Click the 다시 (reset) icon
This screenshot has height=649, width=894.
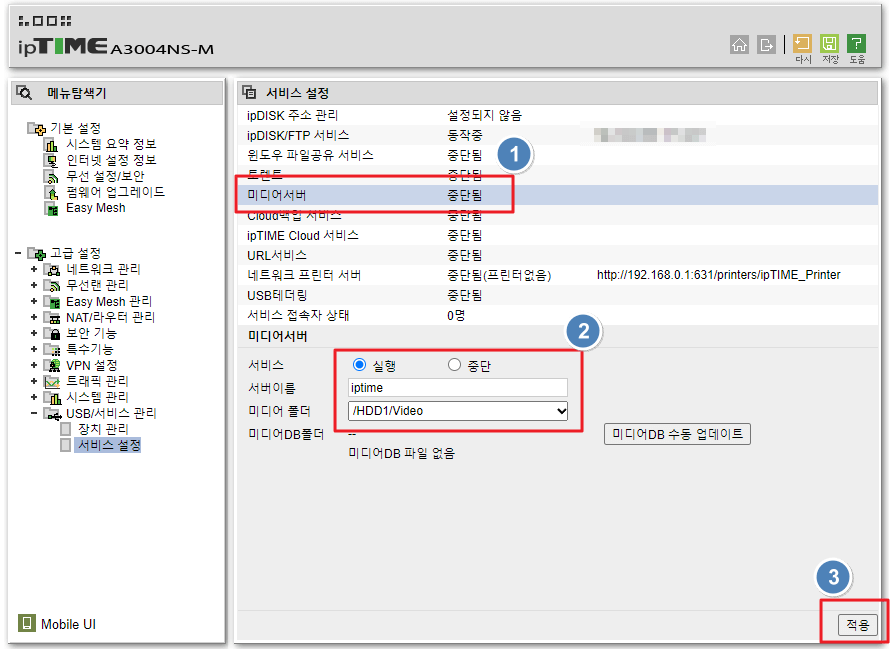pyautogui.click(x=801, y=45)
